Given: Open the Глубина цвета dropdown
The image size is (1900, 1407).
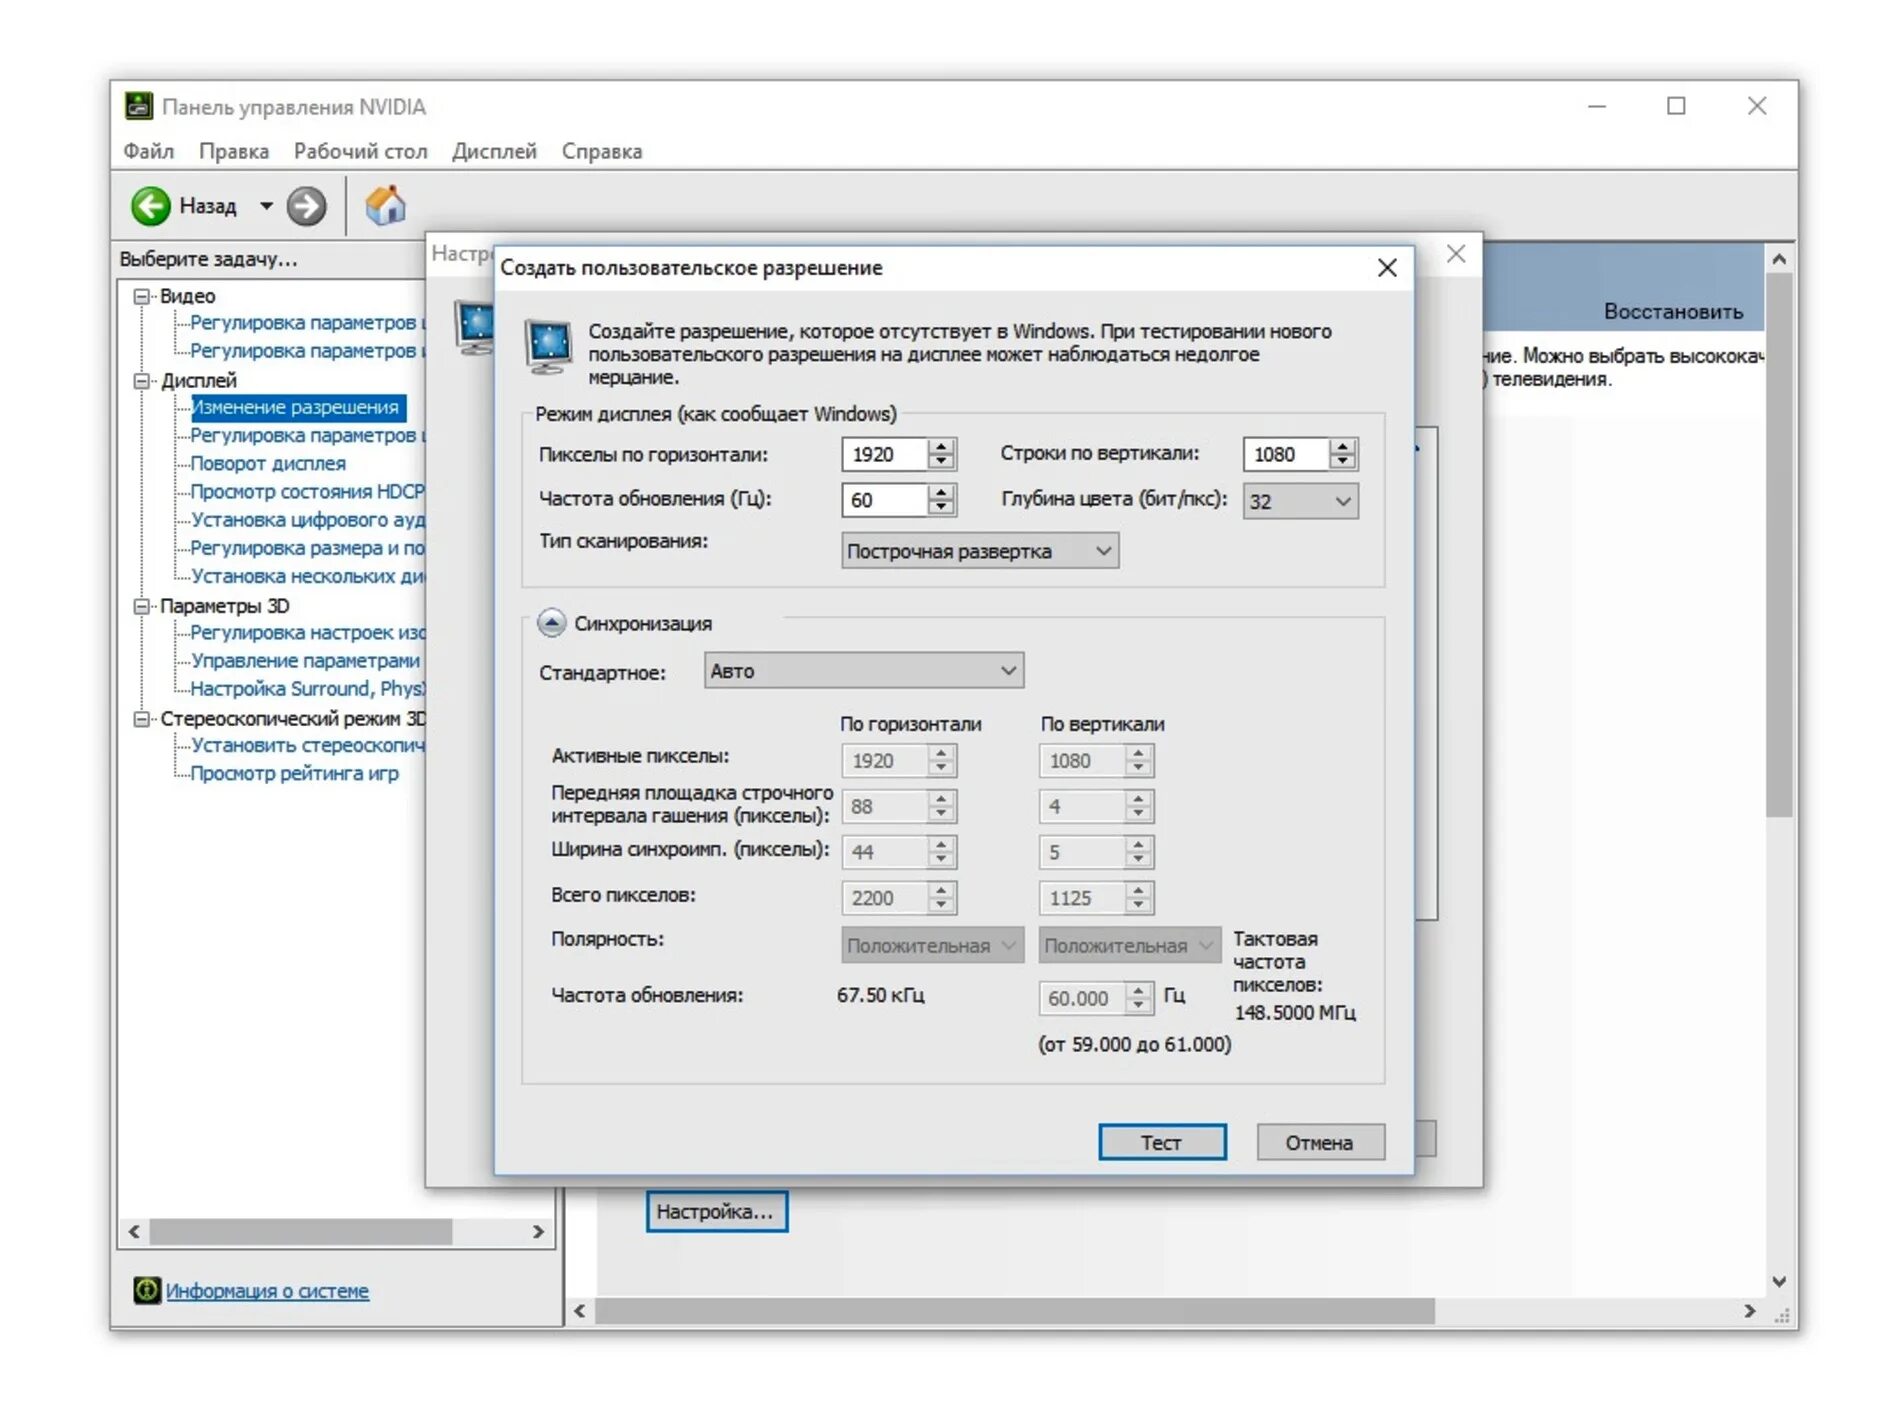Looking at the screenshot, I should coord(1300,501).
